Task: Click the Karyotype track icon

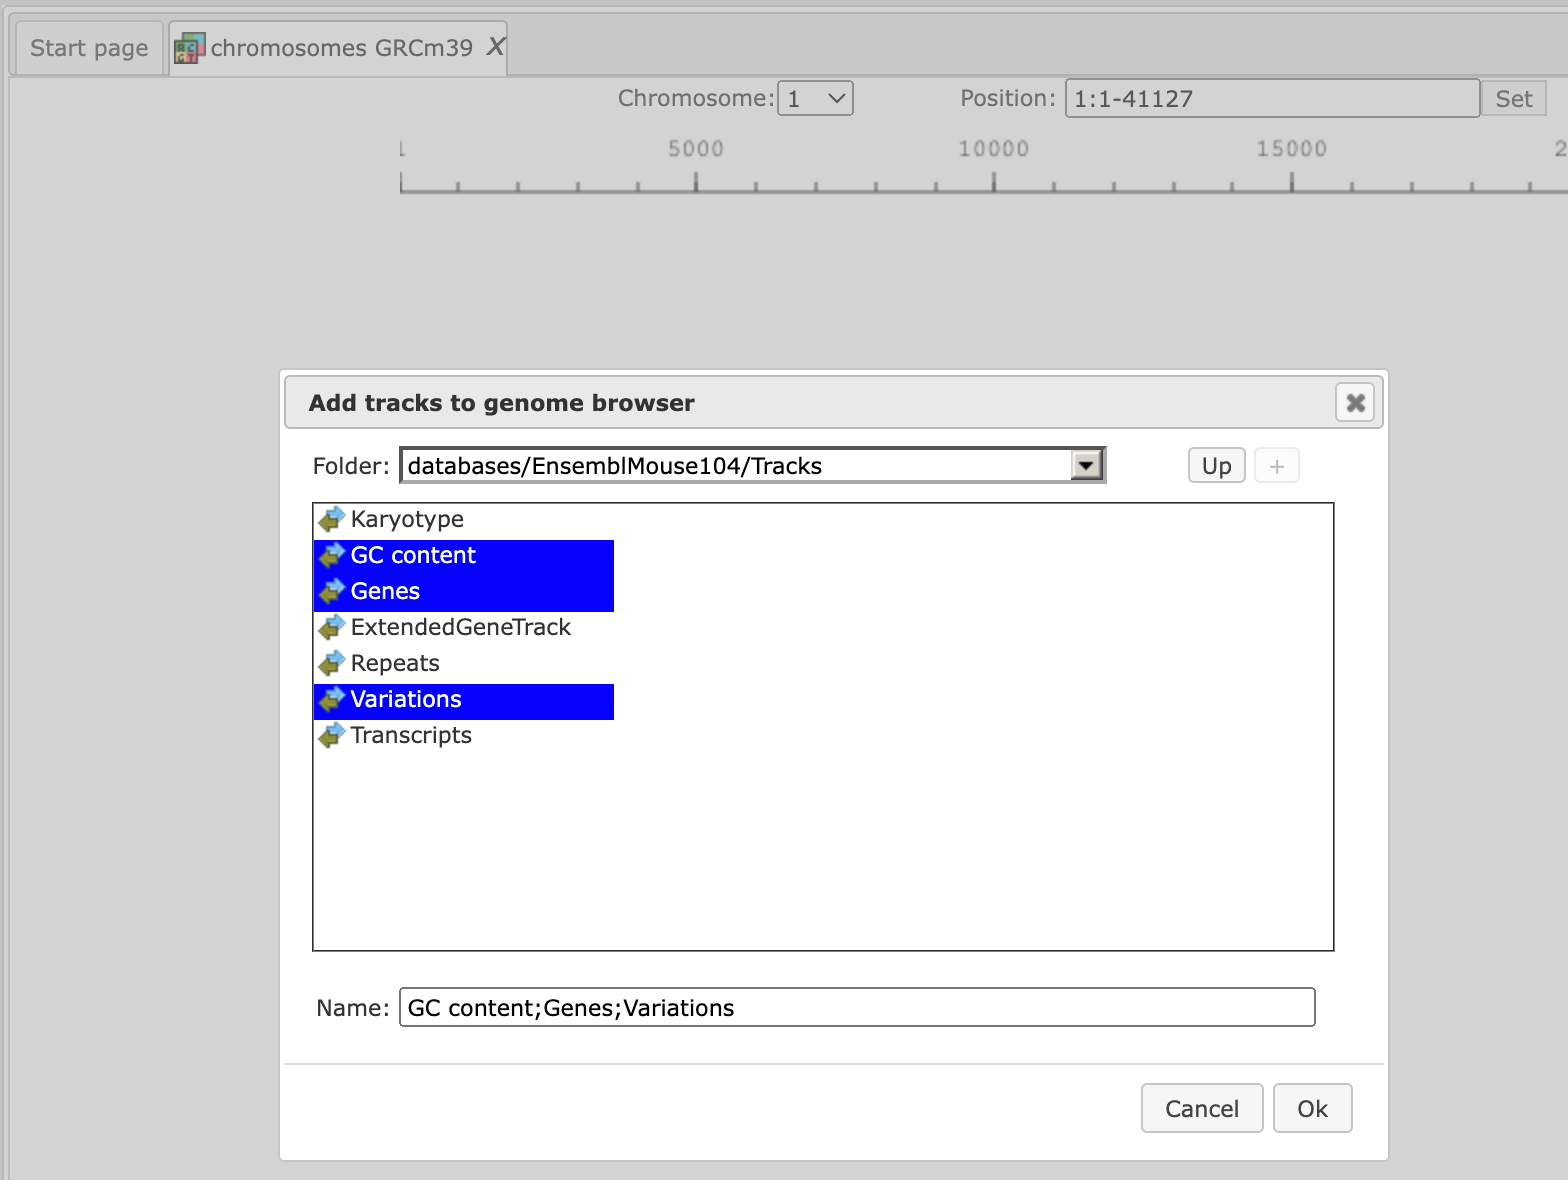Action: tap(331, 519)
